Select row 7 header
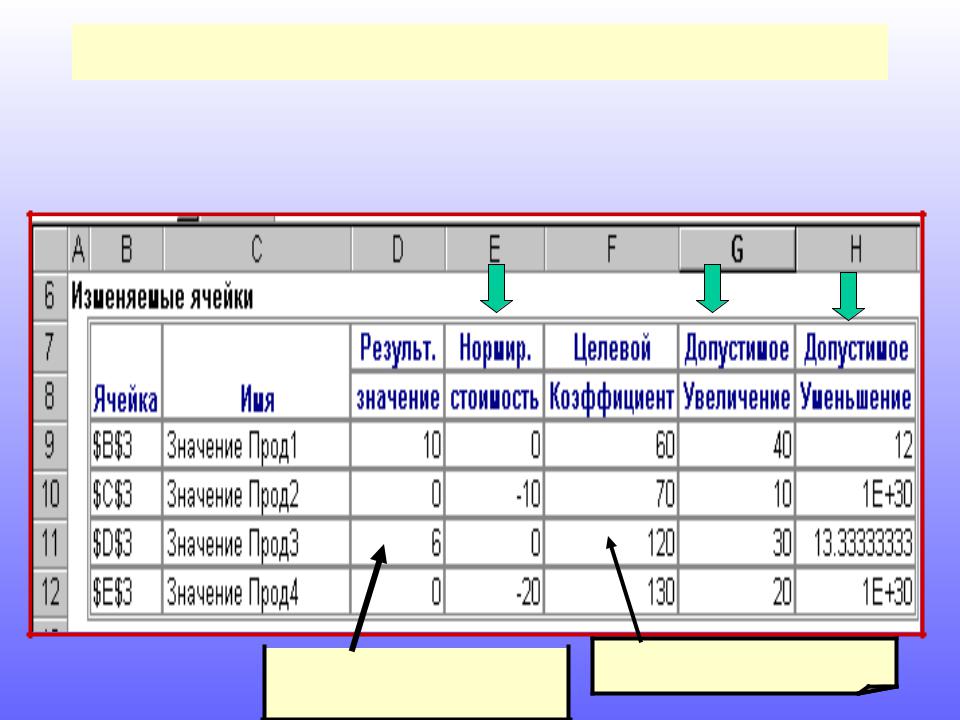960x720 pixels. pyautogui.click(x=50, y=347)
